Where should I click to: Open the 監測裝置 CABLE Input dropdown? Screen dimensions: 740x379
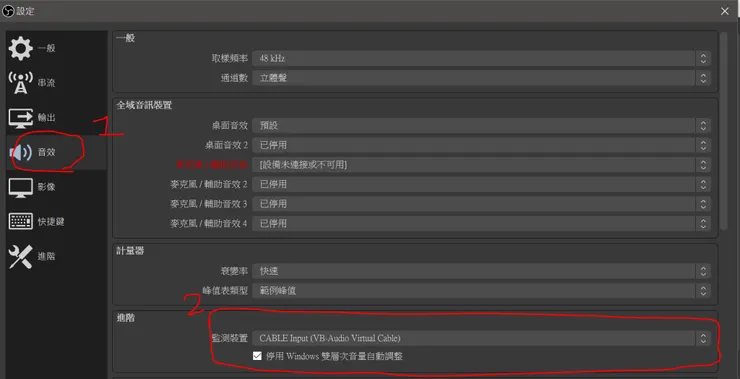pyautogui.click(x=481, y=338)
